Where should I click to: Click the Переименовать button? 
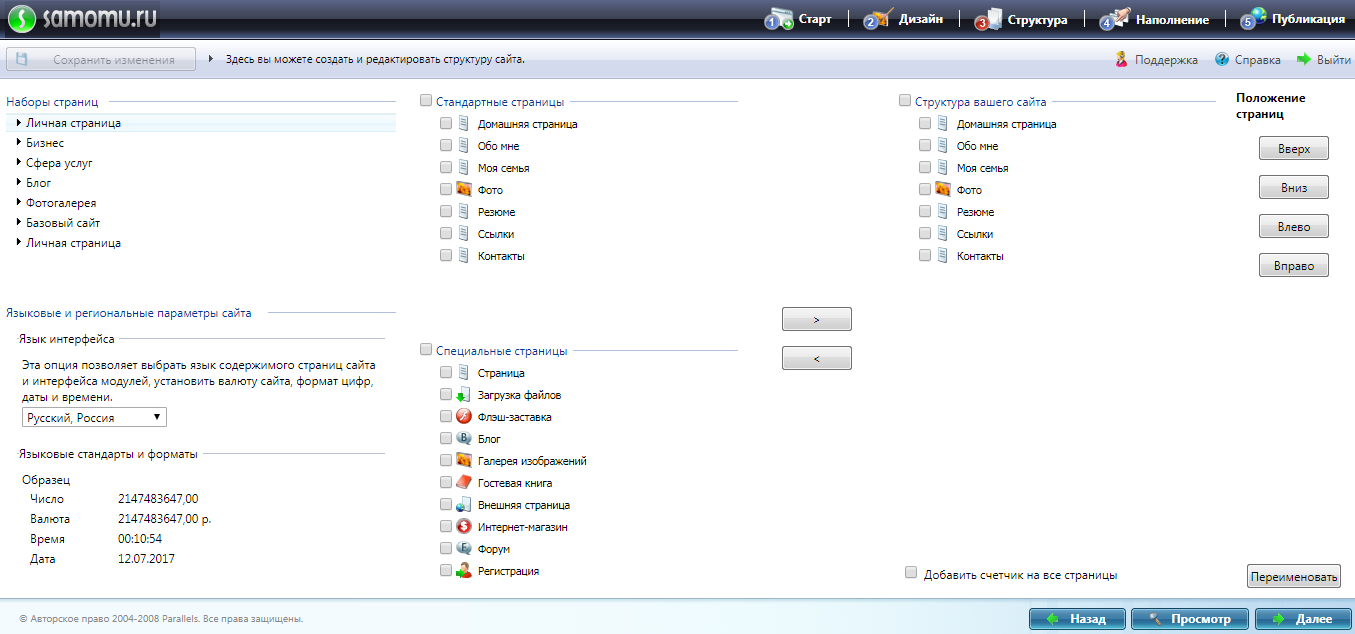click(1293, 576)
